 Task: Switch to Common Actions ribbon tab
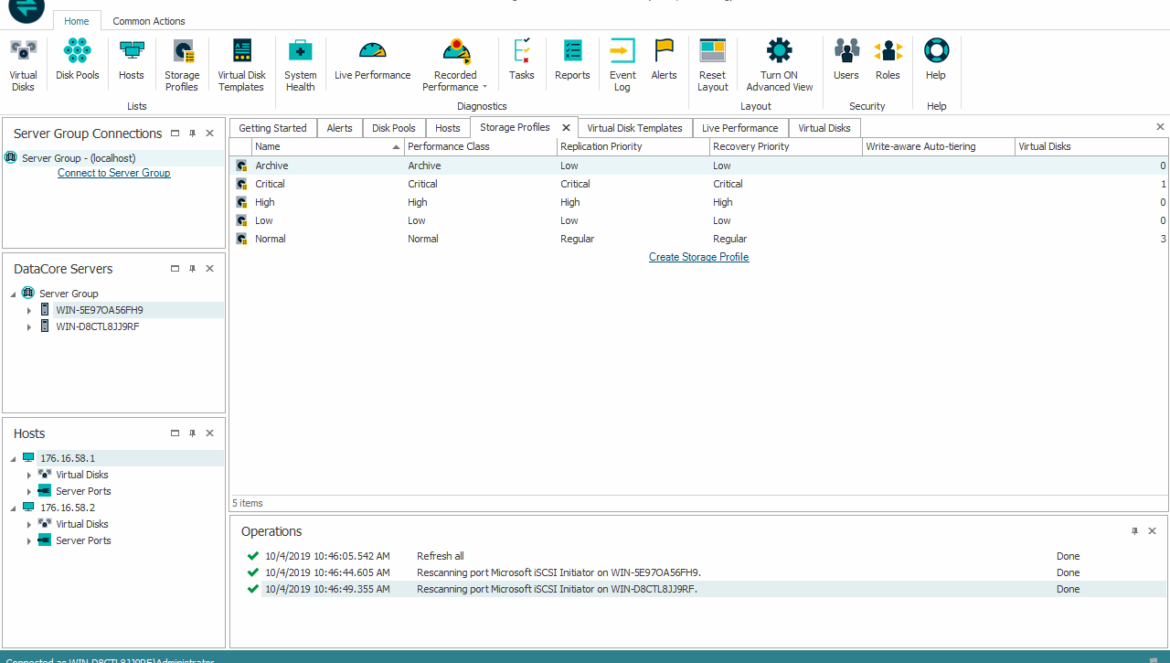(148, 21)
